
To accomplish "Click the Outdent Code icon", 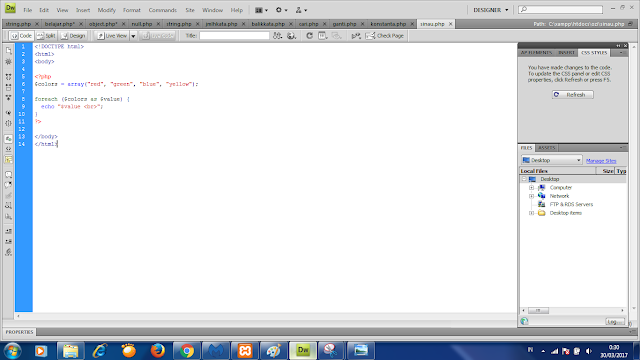I will [x=9, y=241].
